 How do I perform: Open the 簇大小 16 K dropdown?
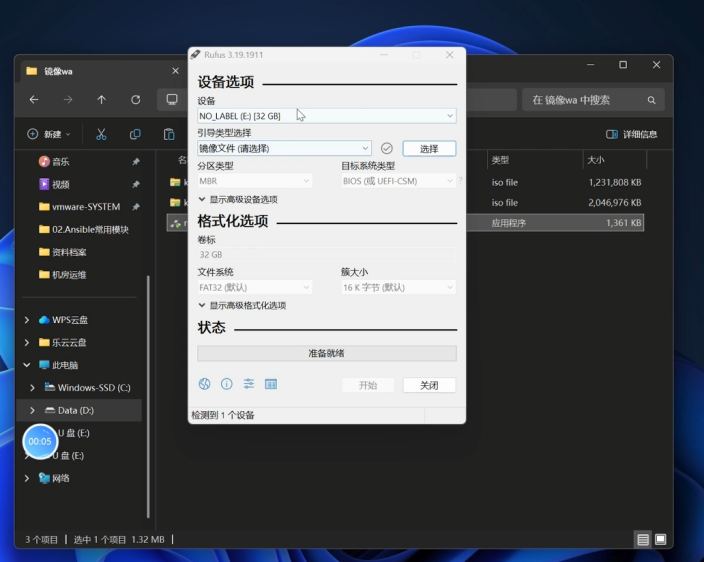tap(398, 287)
